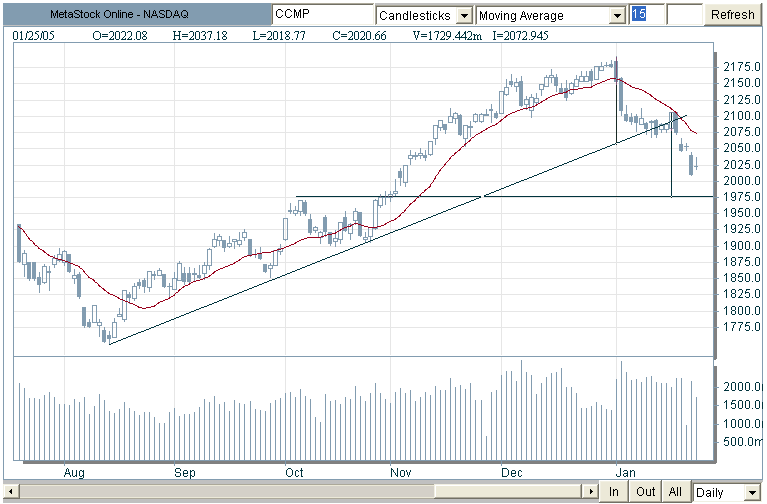Click the CCMP symbol input field
This screenshot has width=767, height=504.
[320, 15]
